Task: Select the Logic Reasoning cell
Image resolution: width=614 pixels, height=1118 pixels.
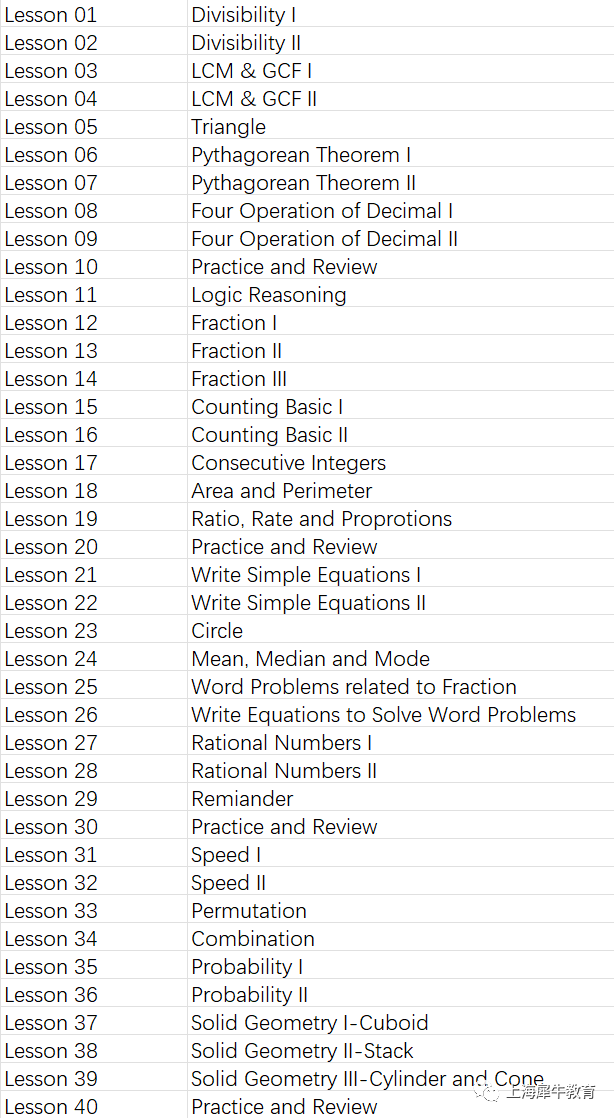Action: 401,294
